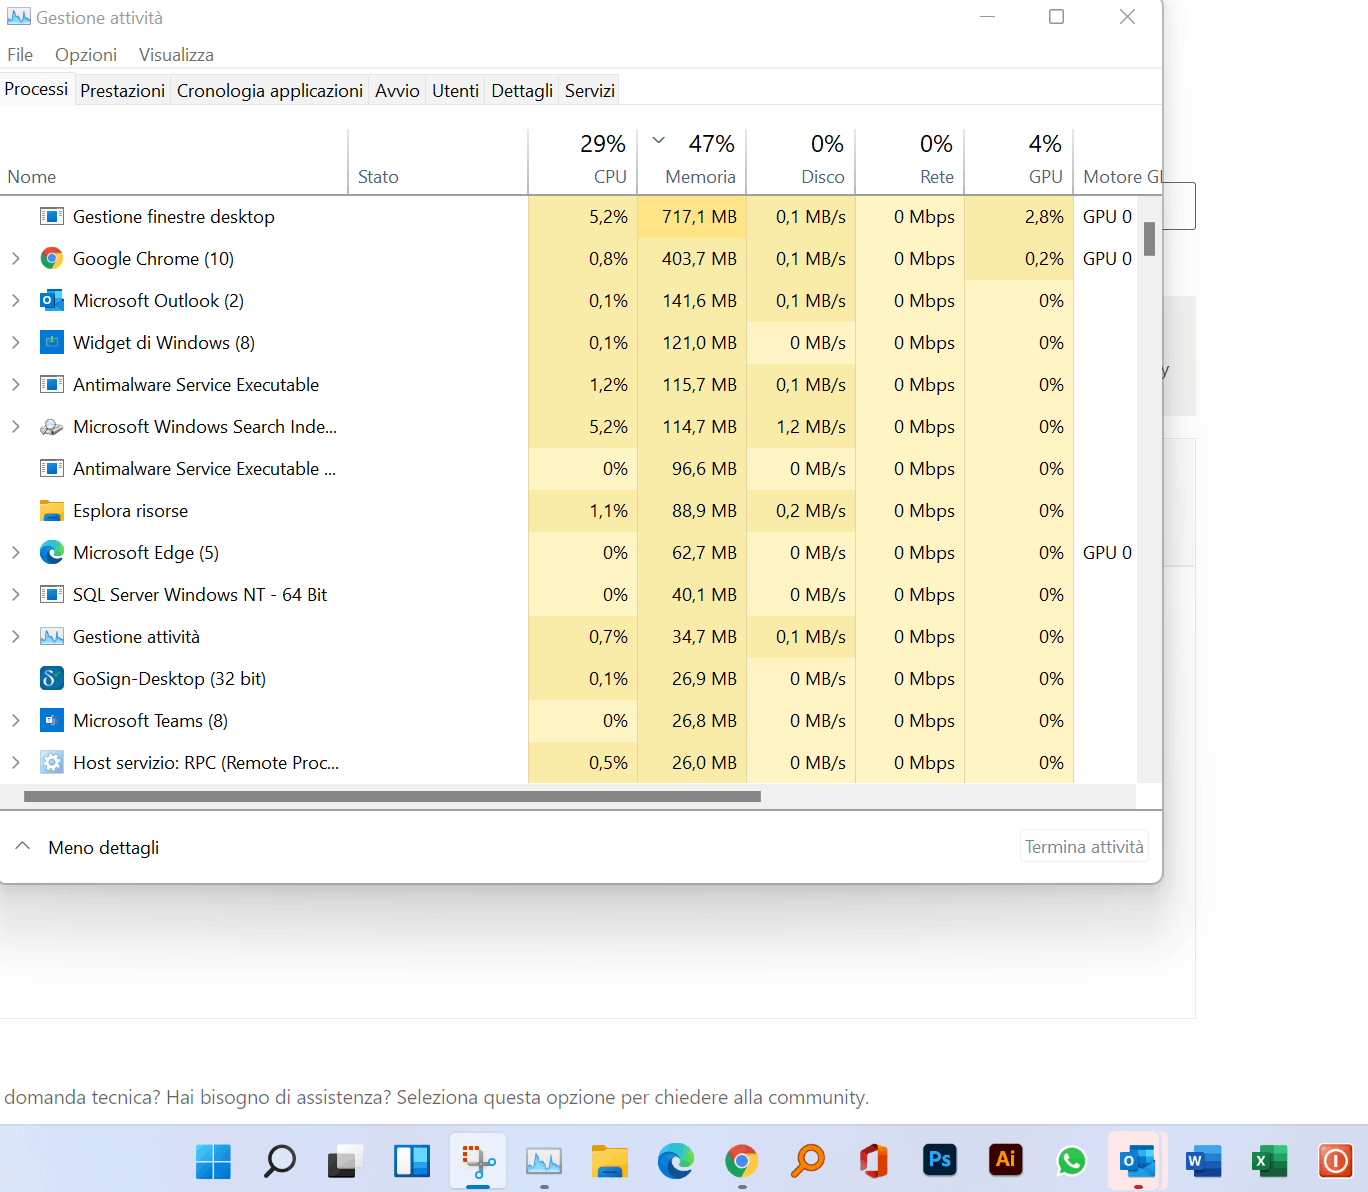Open Task View on the taskbar

(345, 1161)
